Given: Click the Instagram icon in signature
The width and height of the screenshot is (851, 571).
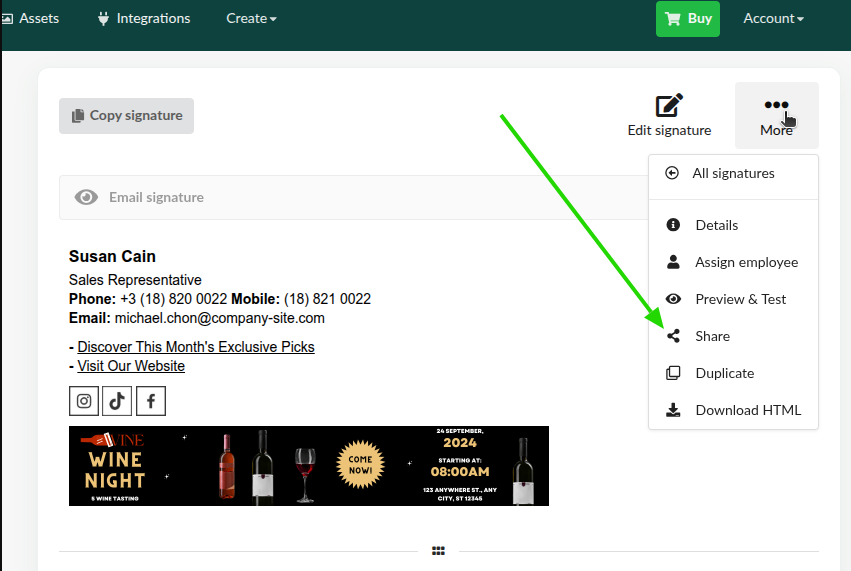Looking at the screenshot, I should click(x=84, y=401).
